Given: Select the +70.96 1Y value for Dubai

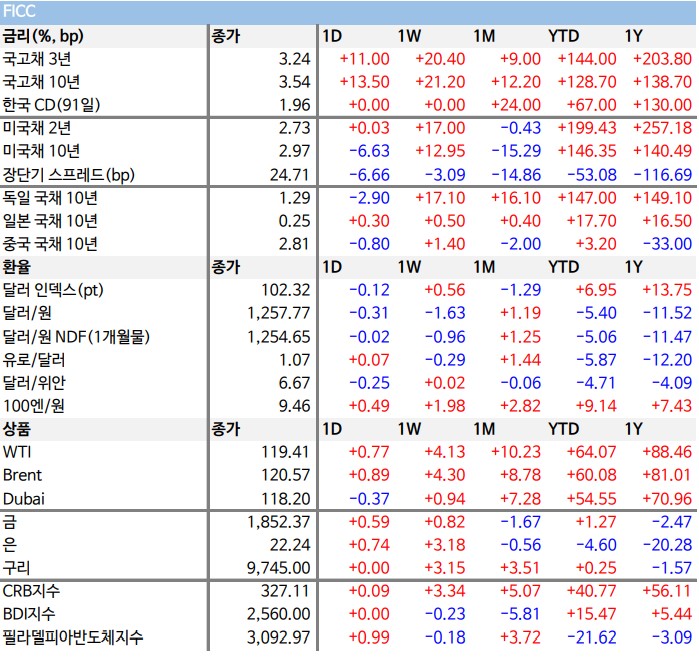Looking at the screenshot, I should 667,499.
